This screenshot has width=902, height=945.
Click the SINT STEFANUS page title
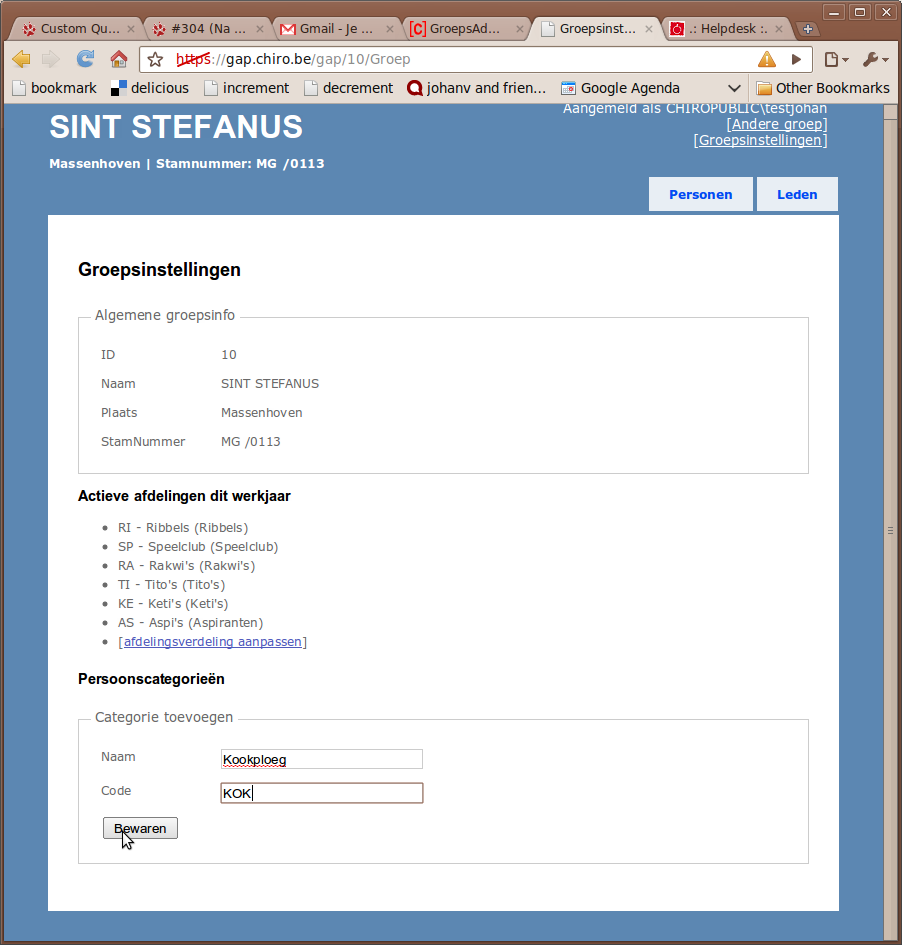(176, 127)
